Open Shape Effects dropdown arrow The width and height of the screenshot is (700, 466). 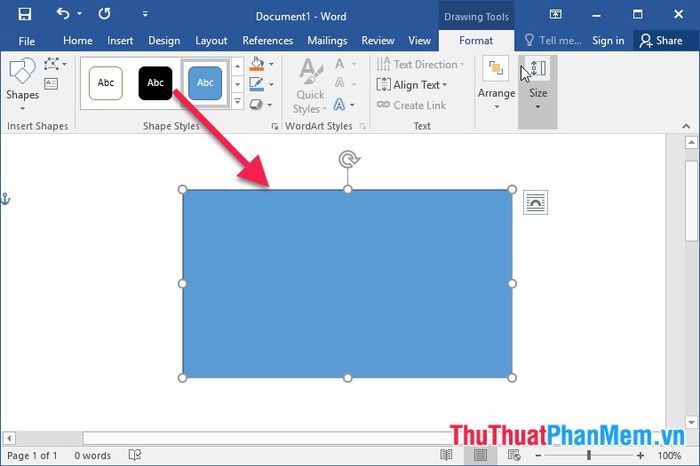(x=270, y=105)
